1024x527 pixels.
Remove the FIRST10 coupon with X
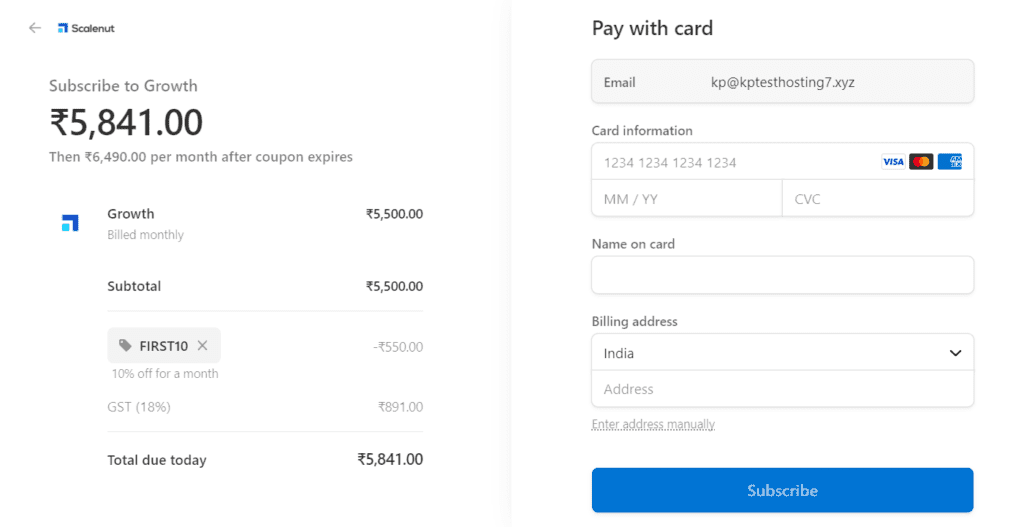[x=202, y=345]
